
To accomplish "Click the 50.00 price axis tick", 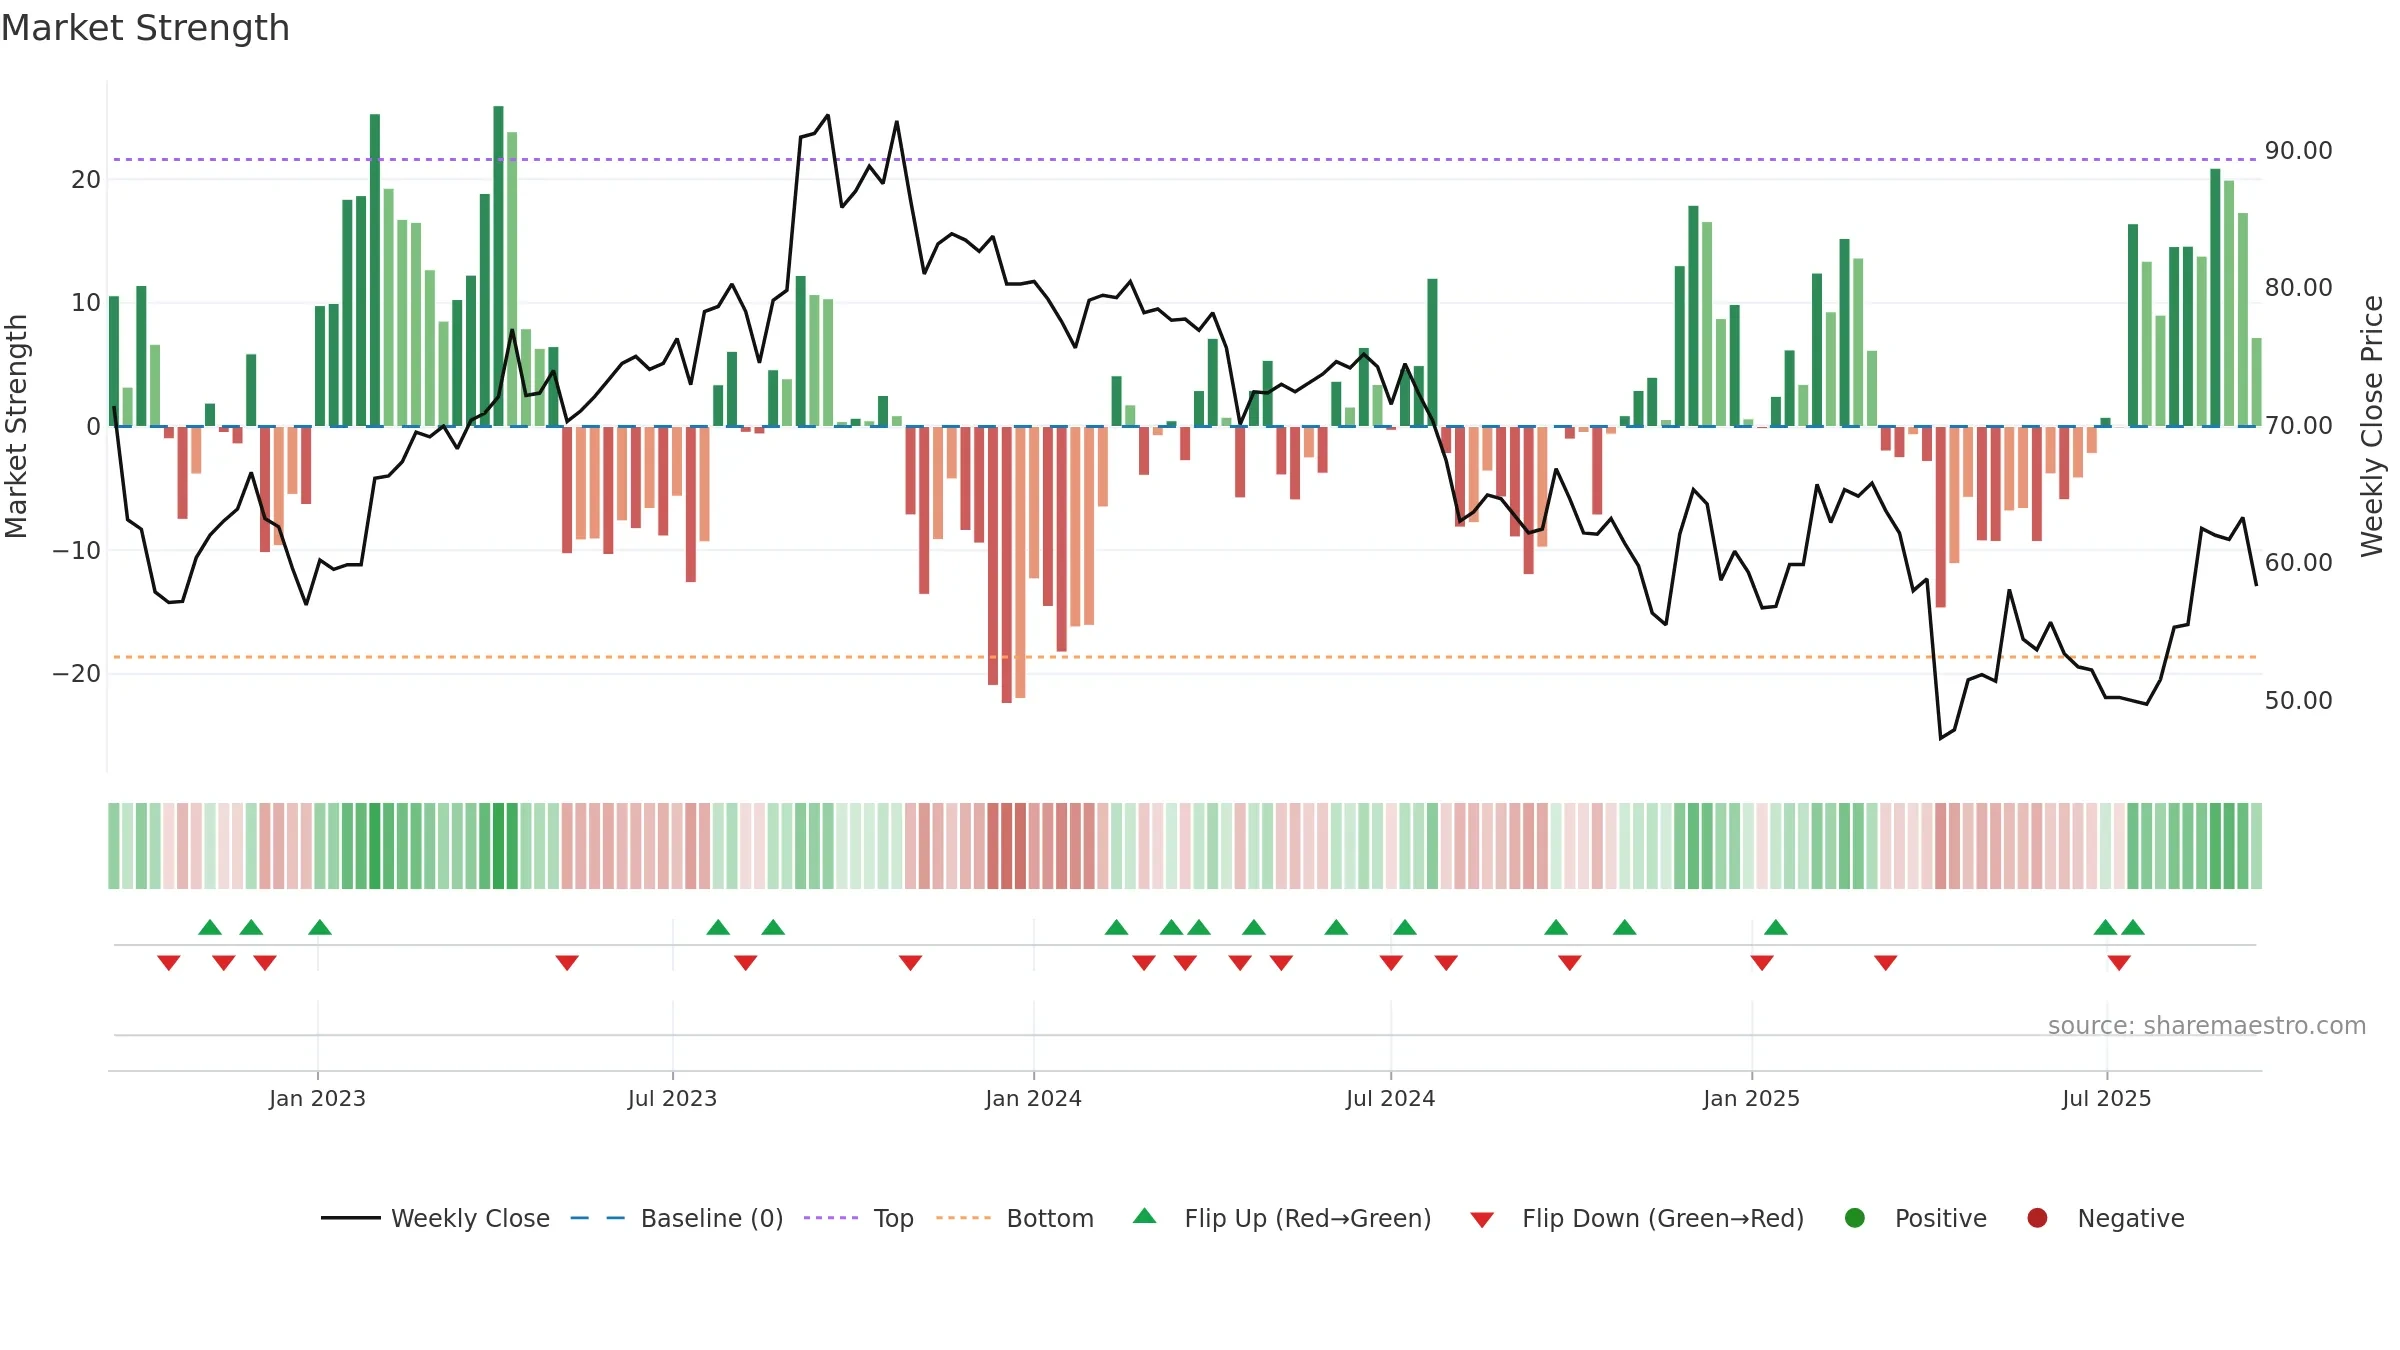I will tap(2299, 701).
